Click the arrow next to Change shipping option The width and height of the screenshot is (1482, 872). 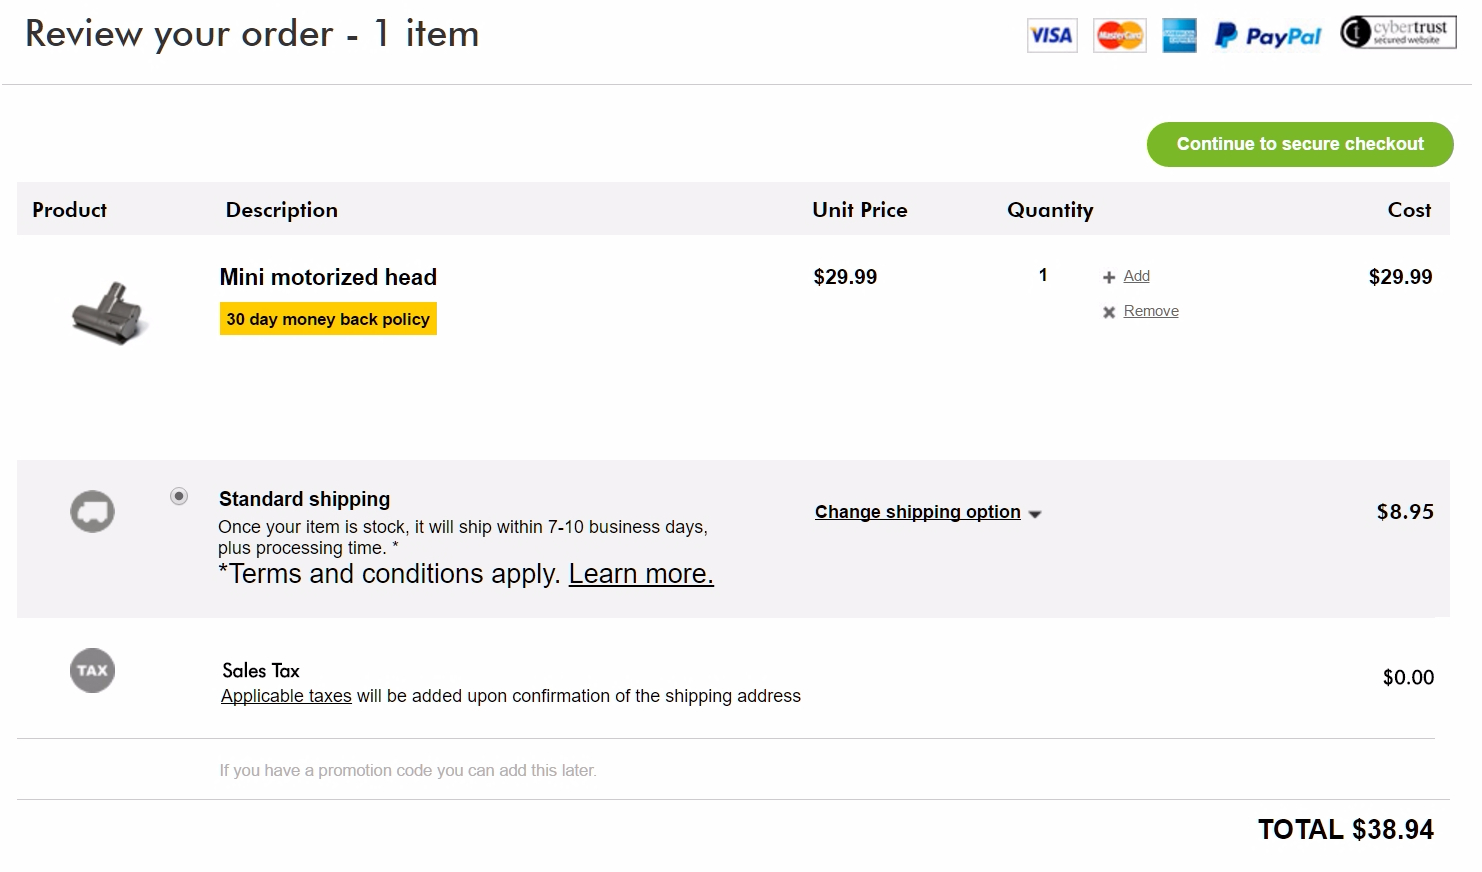(x=1035, y=514)
